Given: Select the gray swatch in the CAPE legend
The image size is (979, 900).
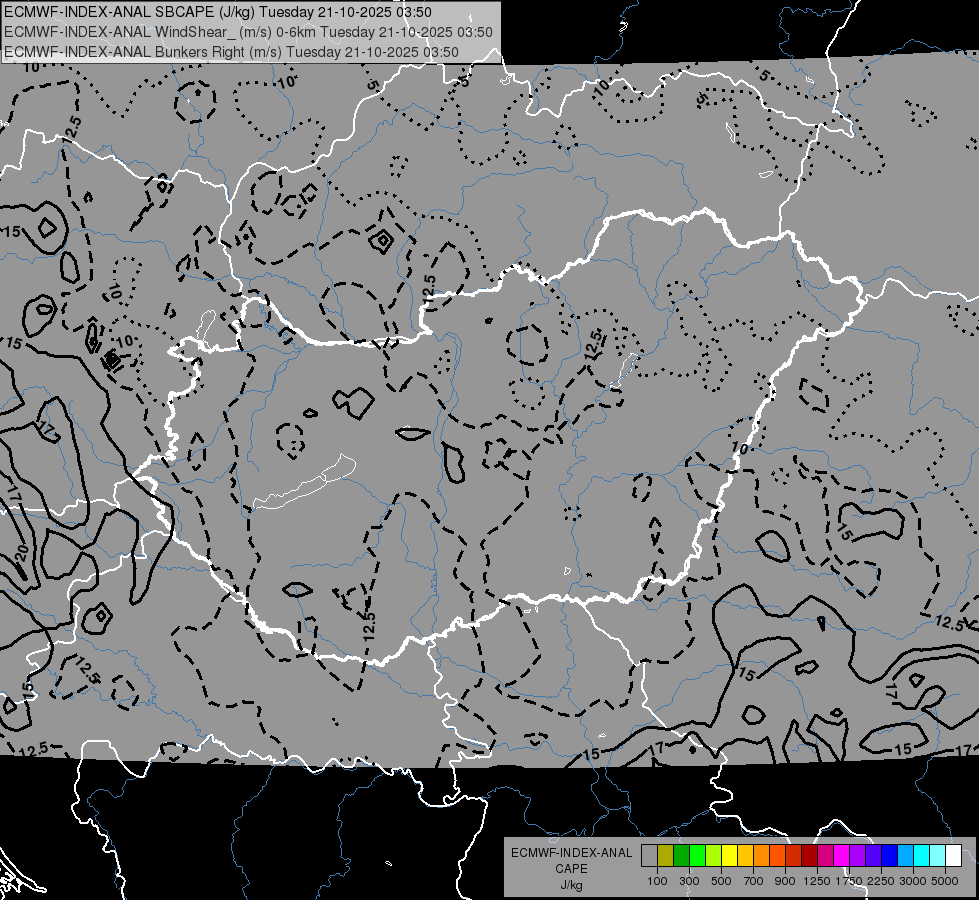Looking at the screenshot, I should pyautogui.click(x=649, y=856).
